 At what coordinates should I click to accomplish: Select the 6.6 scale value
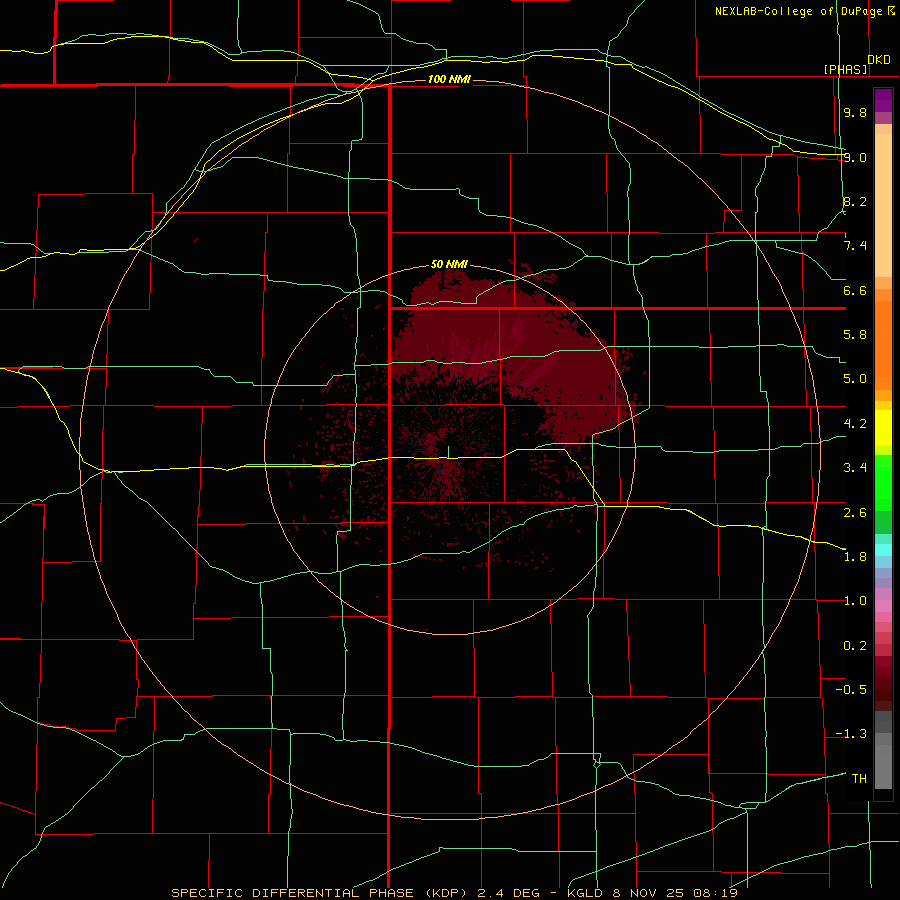point(855,290)
